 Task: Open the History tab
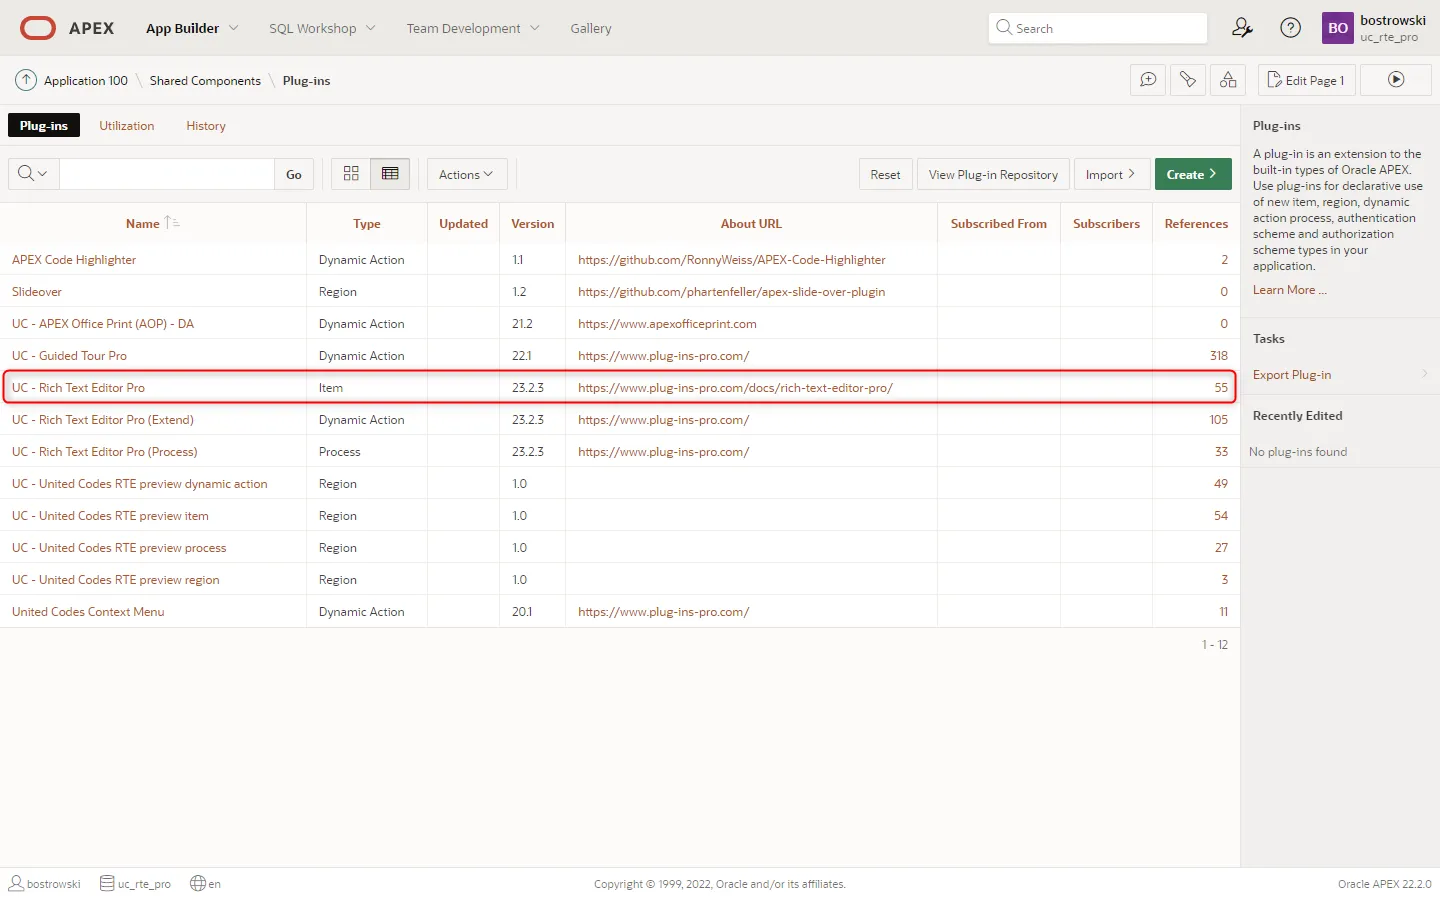click(x=206, y=126)
